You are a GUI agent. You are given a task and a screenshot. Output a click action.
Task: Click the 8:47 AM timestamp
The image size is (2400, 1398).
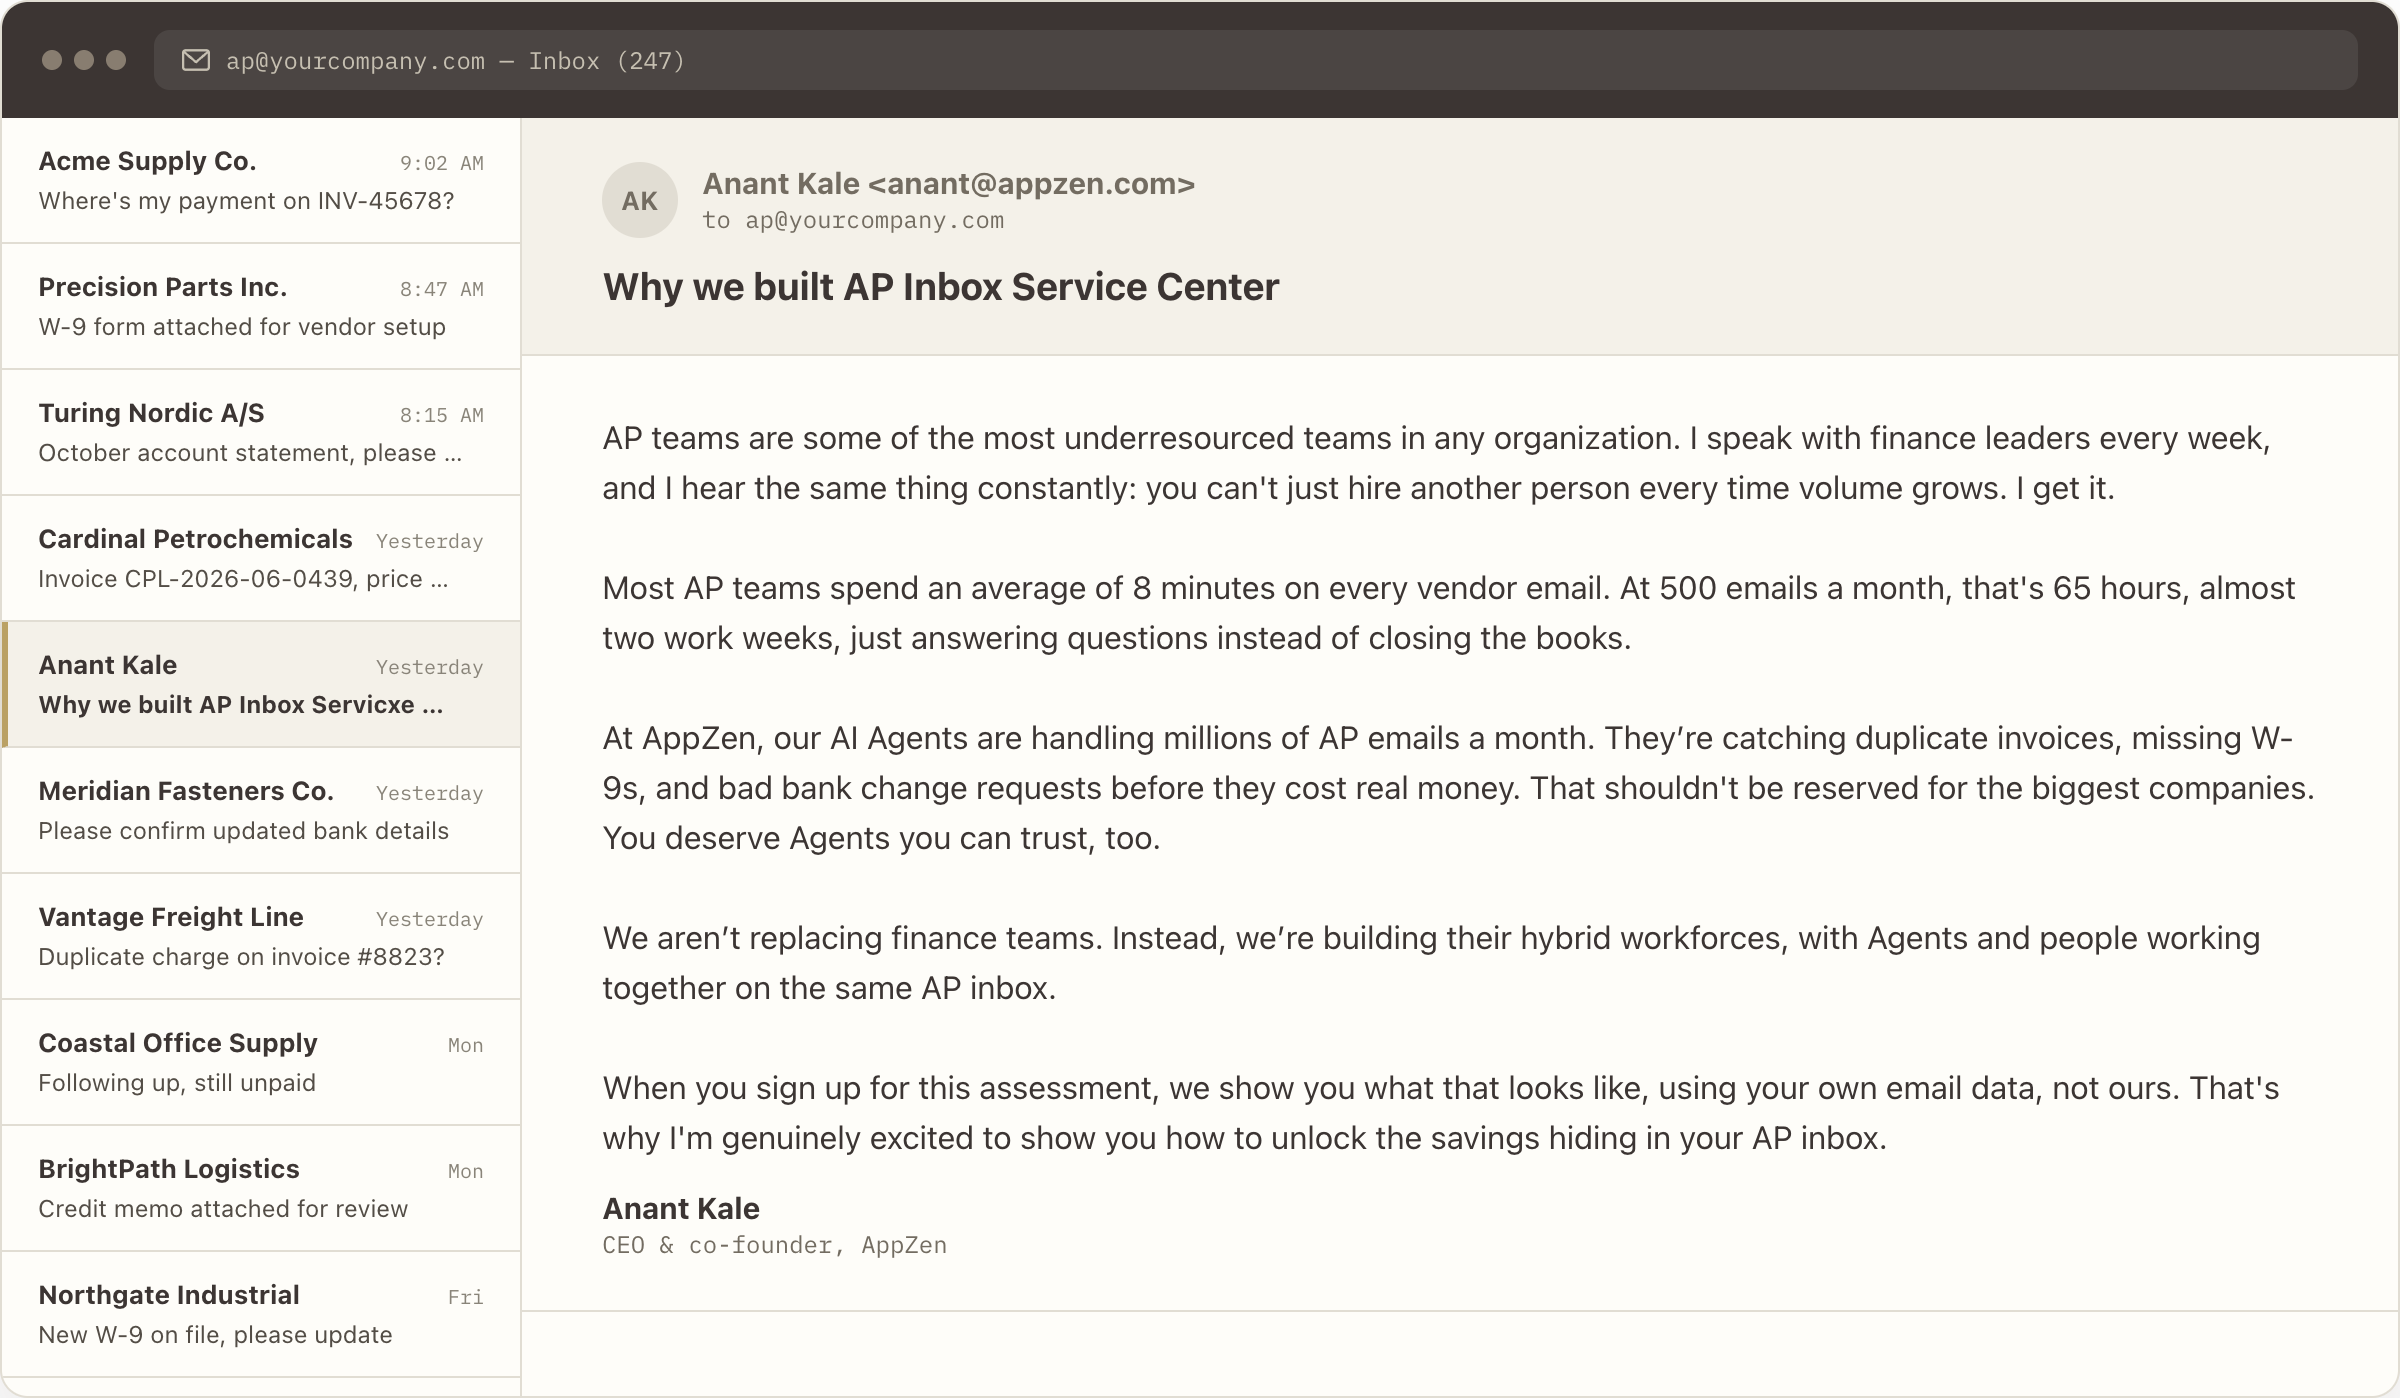tap(442, 289)
